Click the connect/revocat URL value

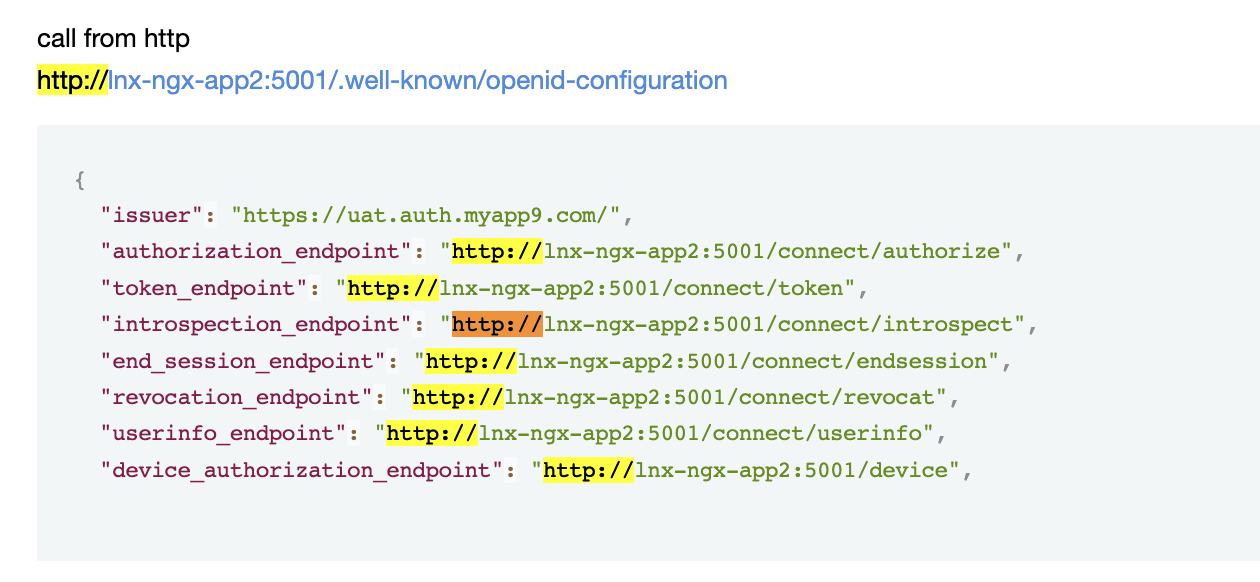724,397
